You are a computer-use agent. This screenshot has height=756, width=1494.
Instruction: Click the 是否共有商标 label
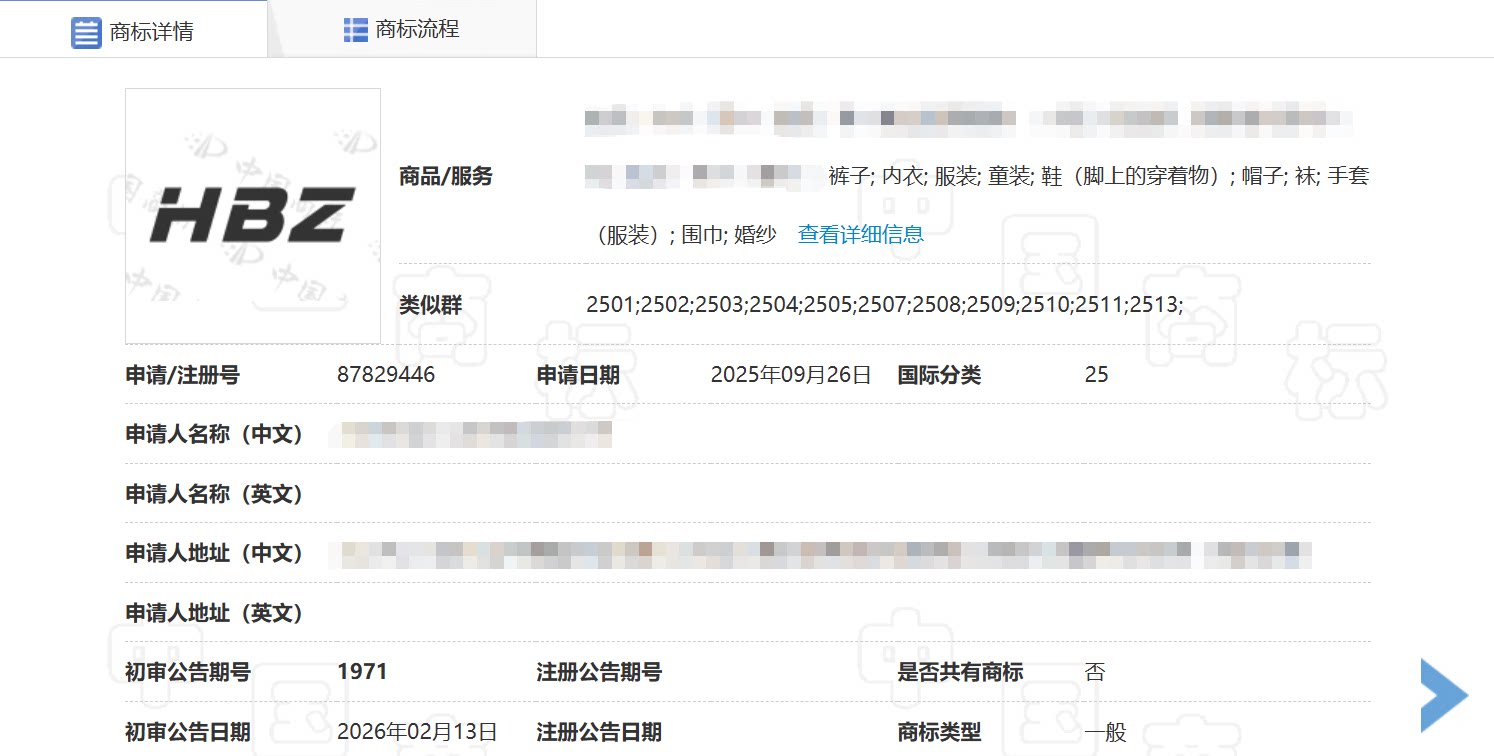pos(960,672)
